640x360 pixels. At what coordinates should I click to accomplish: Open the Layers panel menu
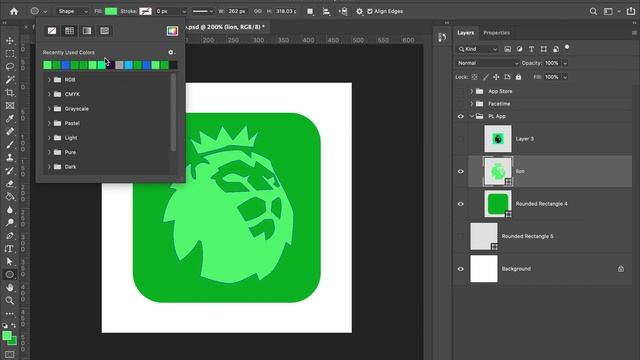[634, 33]
